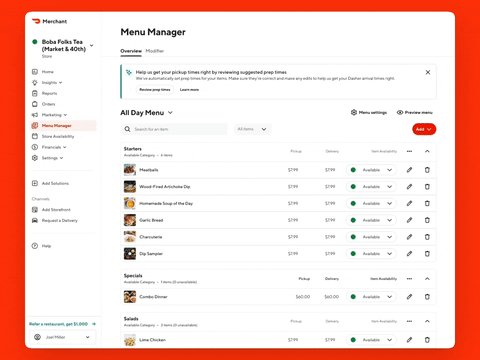This screenshot has width=480, height=360.
Task: Open the Salads category more options menu
Action: (x=409, y=321)
